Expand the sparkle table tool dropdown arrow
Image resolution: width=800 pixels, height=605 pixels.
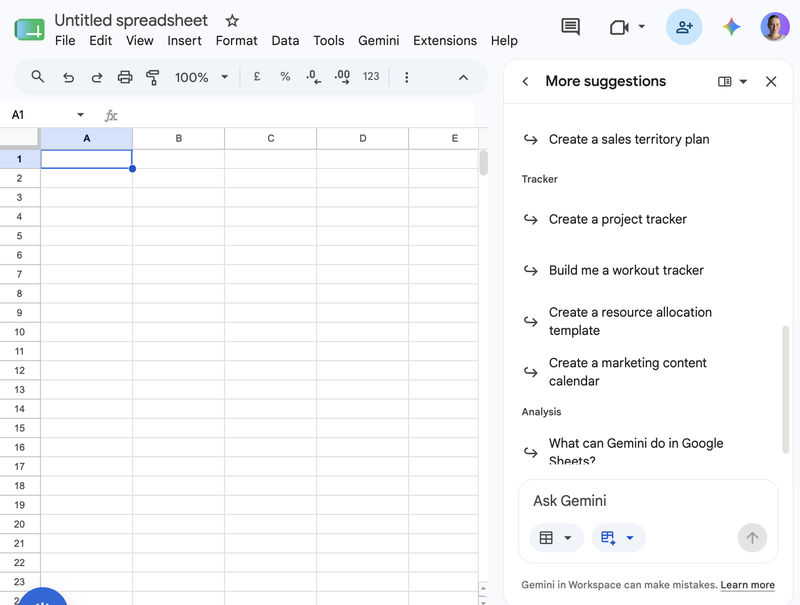[x=630, y=538]
